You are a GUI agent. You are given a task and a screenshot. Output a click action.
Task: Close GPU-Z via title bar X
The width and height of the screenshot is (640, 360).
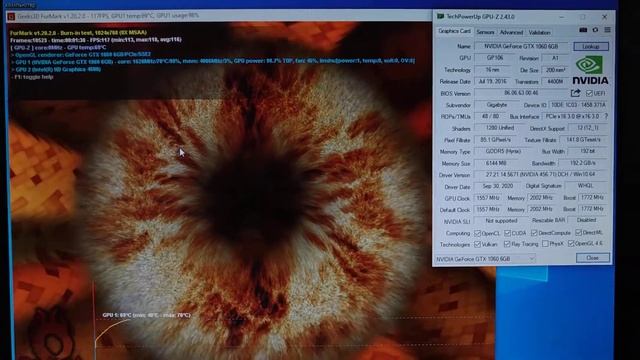604,17
